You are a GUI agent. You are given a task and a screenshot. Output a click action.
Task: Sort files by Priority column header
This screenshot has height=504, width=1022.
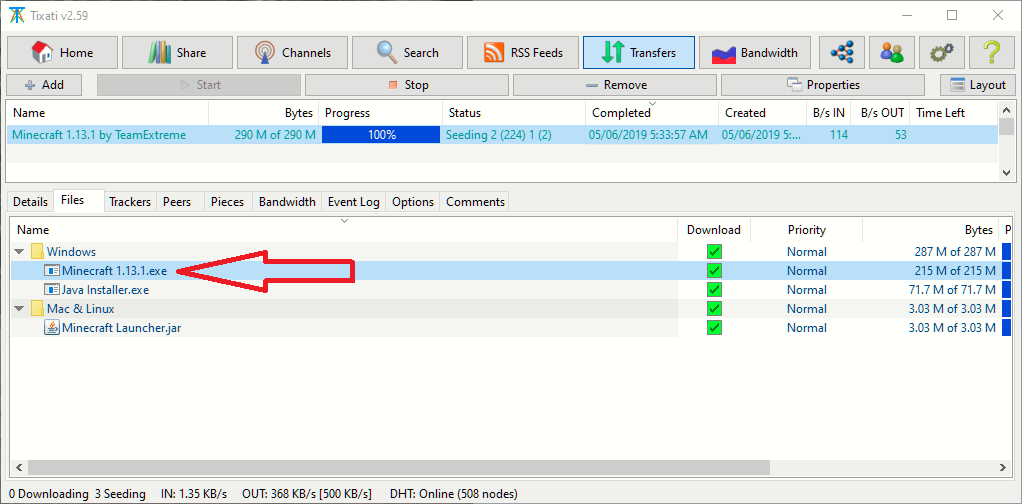(x=806, y=230)
